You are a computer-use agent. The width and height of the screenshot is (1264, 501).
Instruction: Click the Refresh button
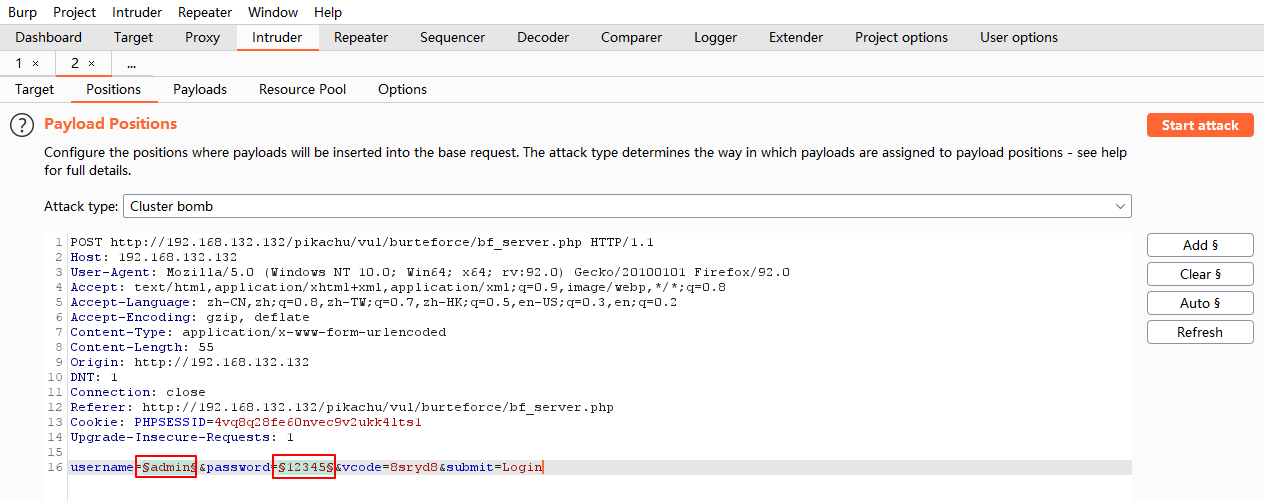(1199, 332)
